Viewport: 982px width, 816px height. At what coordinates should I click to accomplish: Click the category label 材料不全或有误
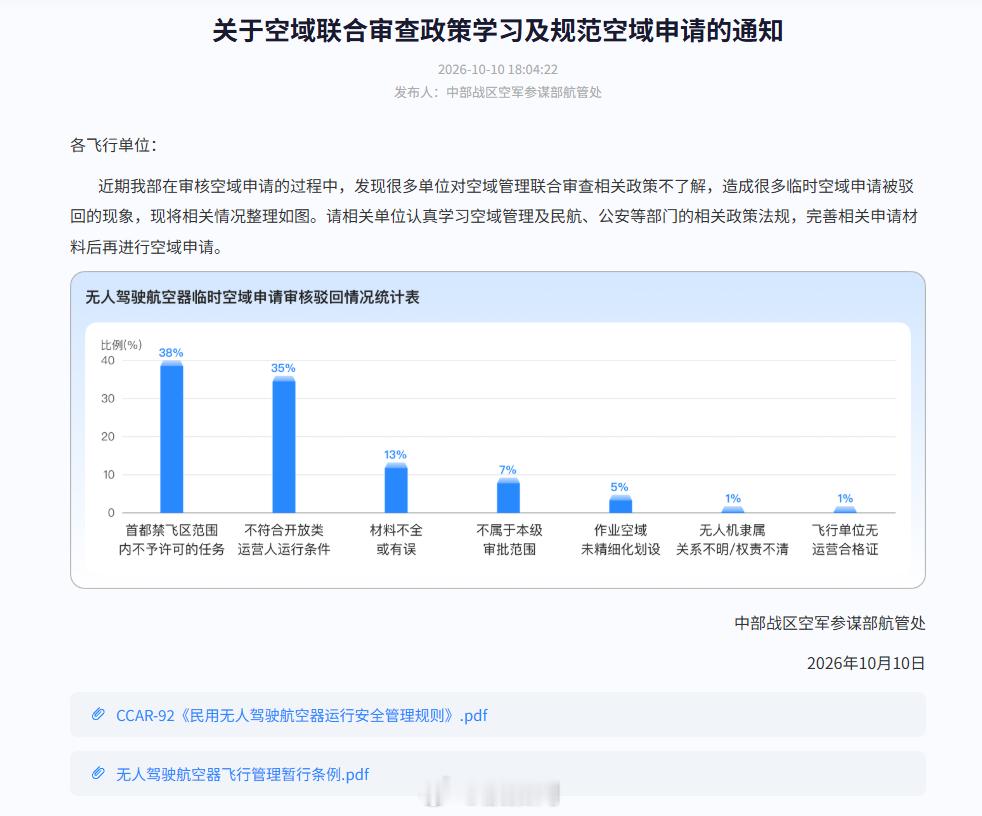pyautogui.click(x=396, y=540)
